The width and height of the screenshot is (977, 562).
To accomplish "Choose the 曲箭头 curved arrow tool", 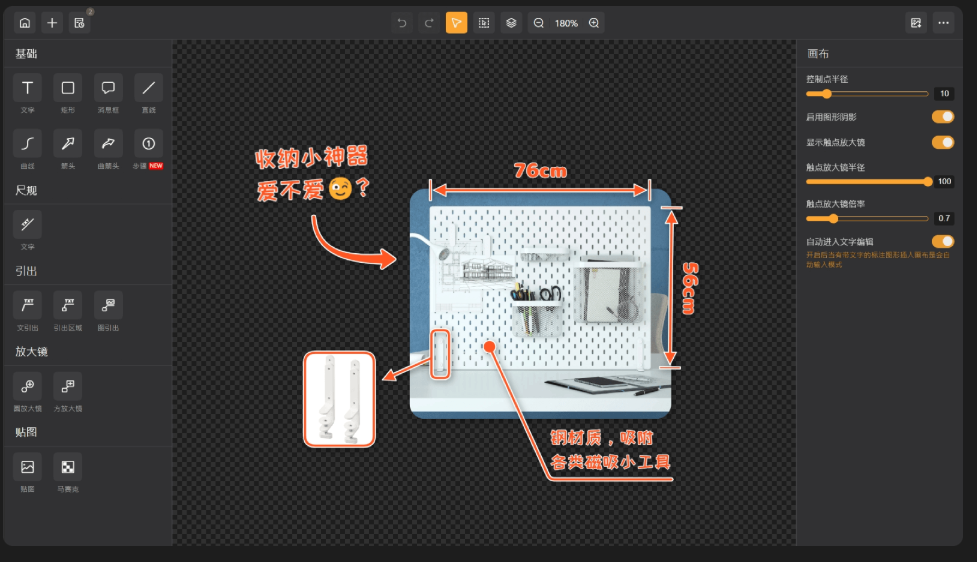I will [x=108, y=143].
